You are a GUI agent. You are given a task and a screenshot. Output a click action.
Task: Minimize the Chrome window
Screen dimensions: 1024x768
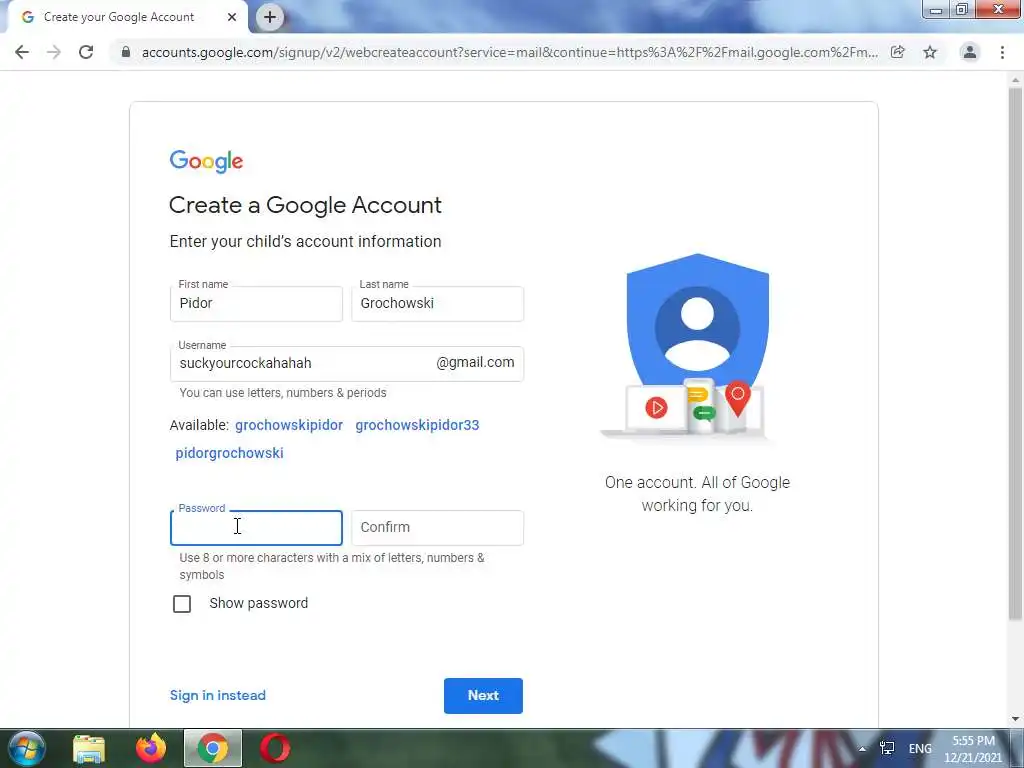(936, 10)
